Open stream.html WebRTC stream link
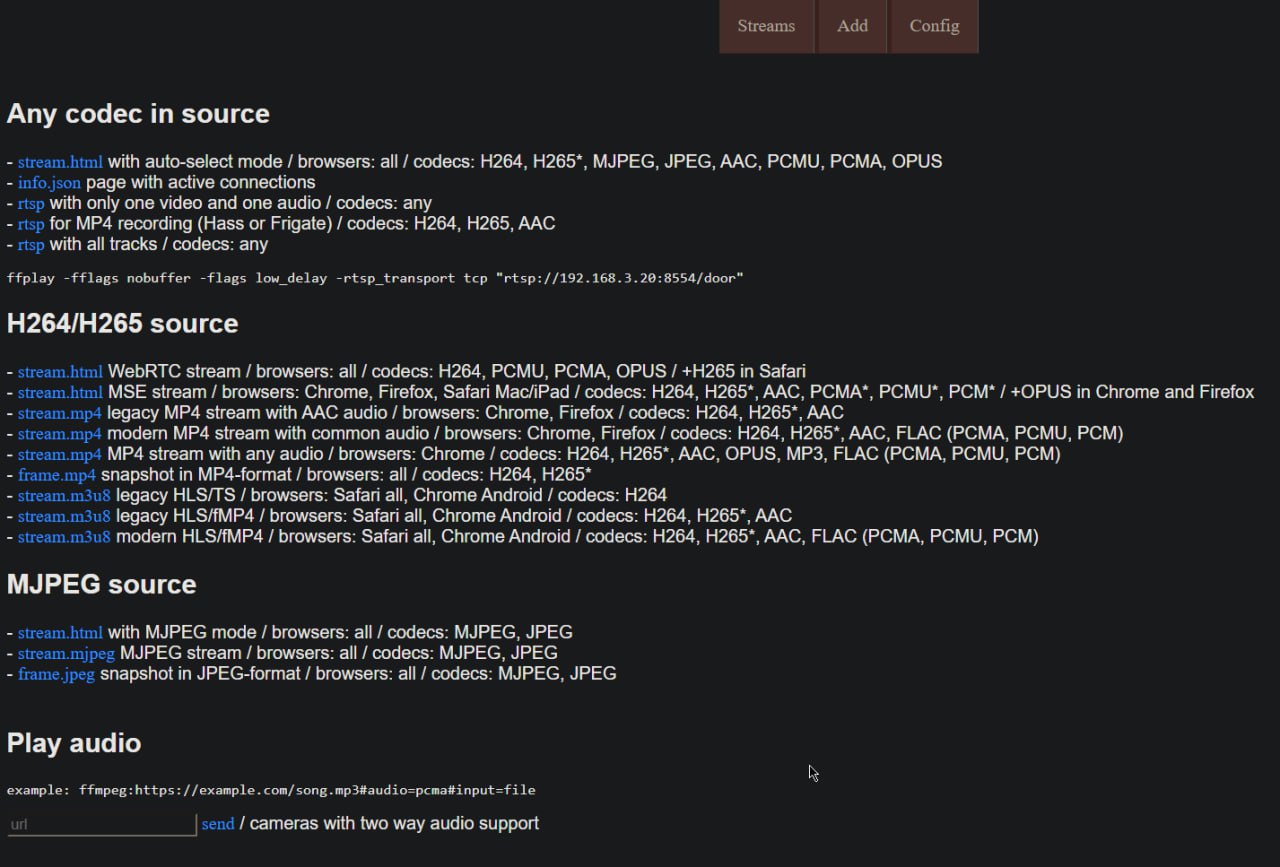The height and width of the screenshot is (867, 1280). click(x=60, y=372)
